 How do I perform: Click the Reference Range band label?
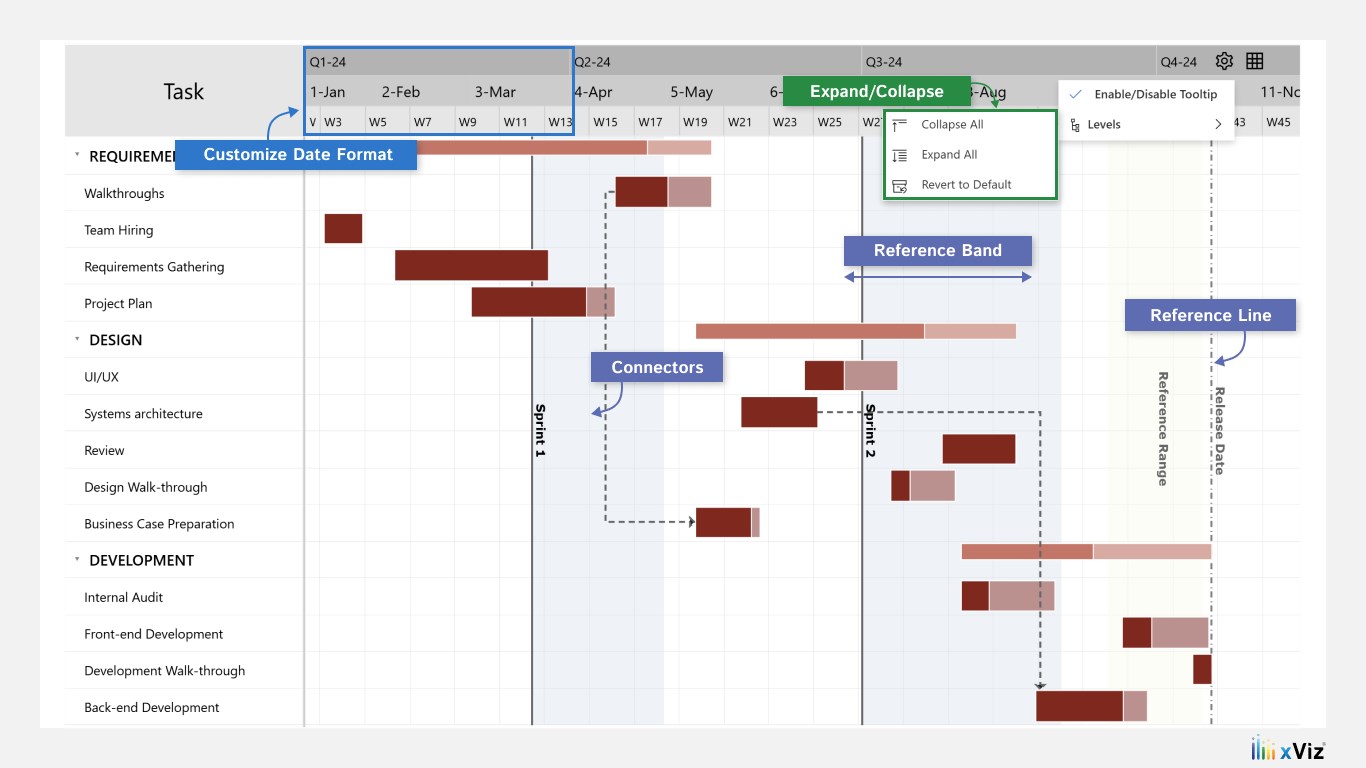coord(1162,429)
